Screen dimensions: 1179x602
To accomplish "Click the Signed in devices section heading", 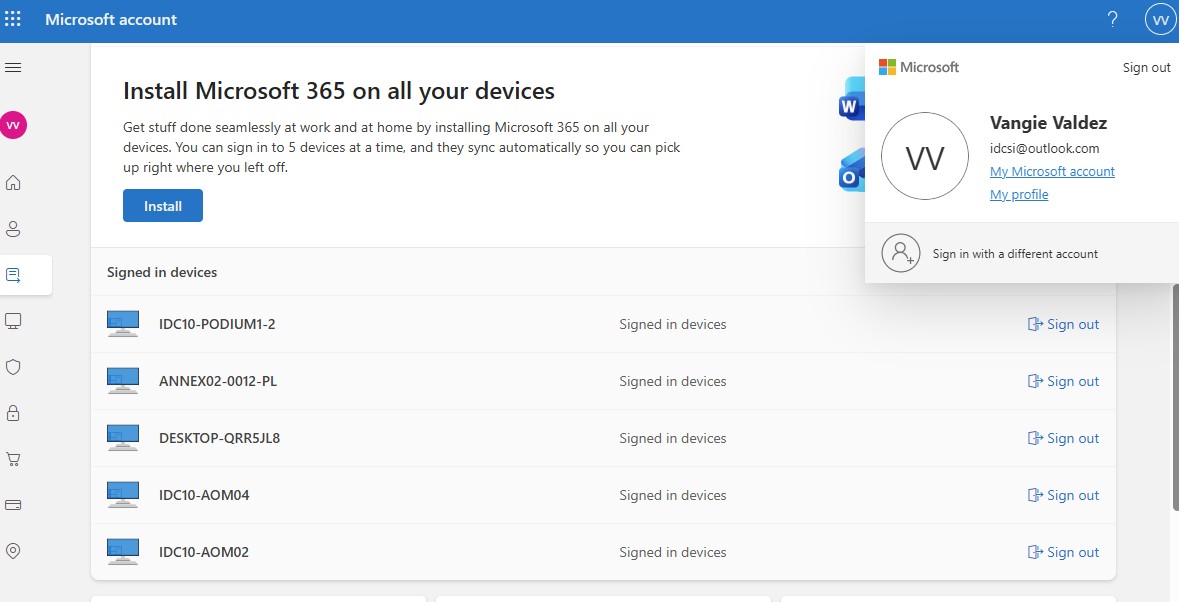I will 162,272.
